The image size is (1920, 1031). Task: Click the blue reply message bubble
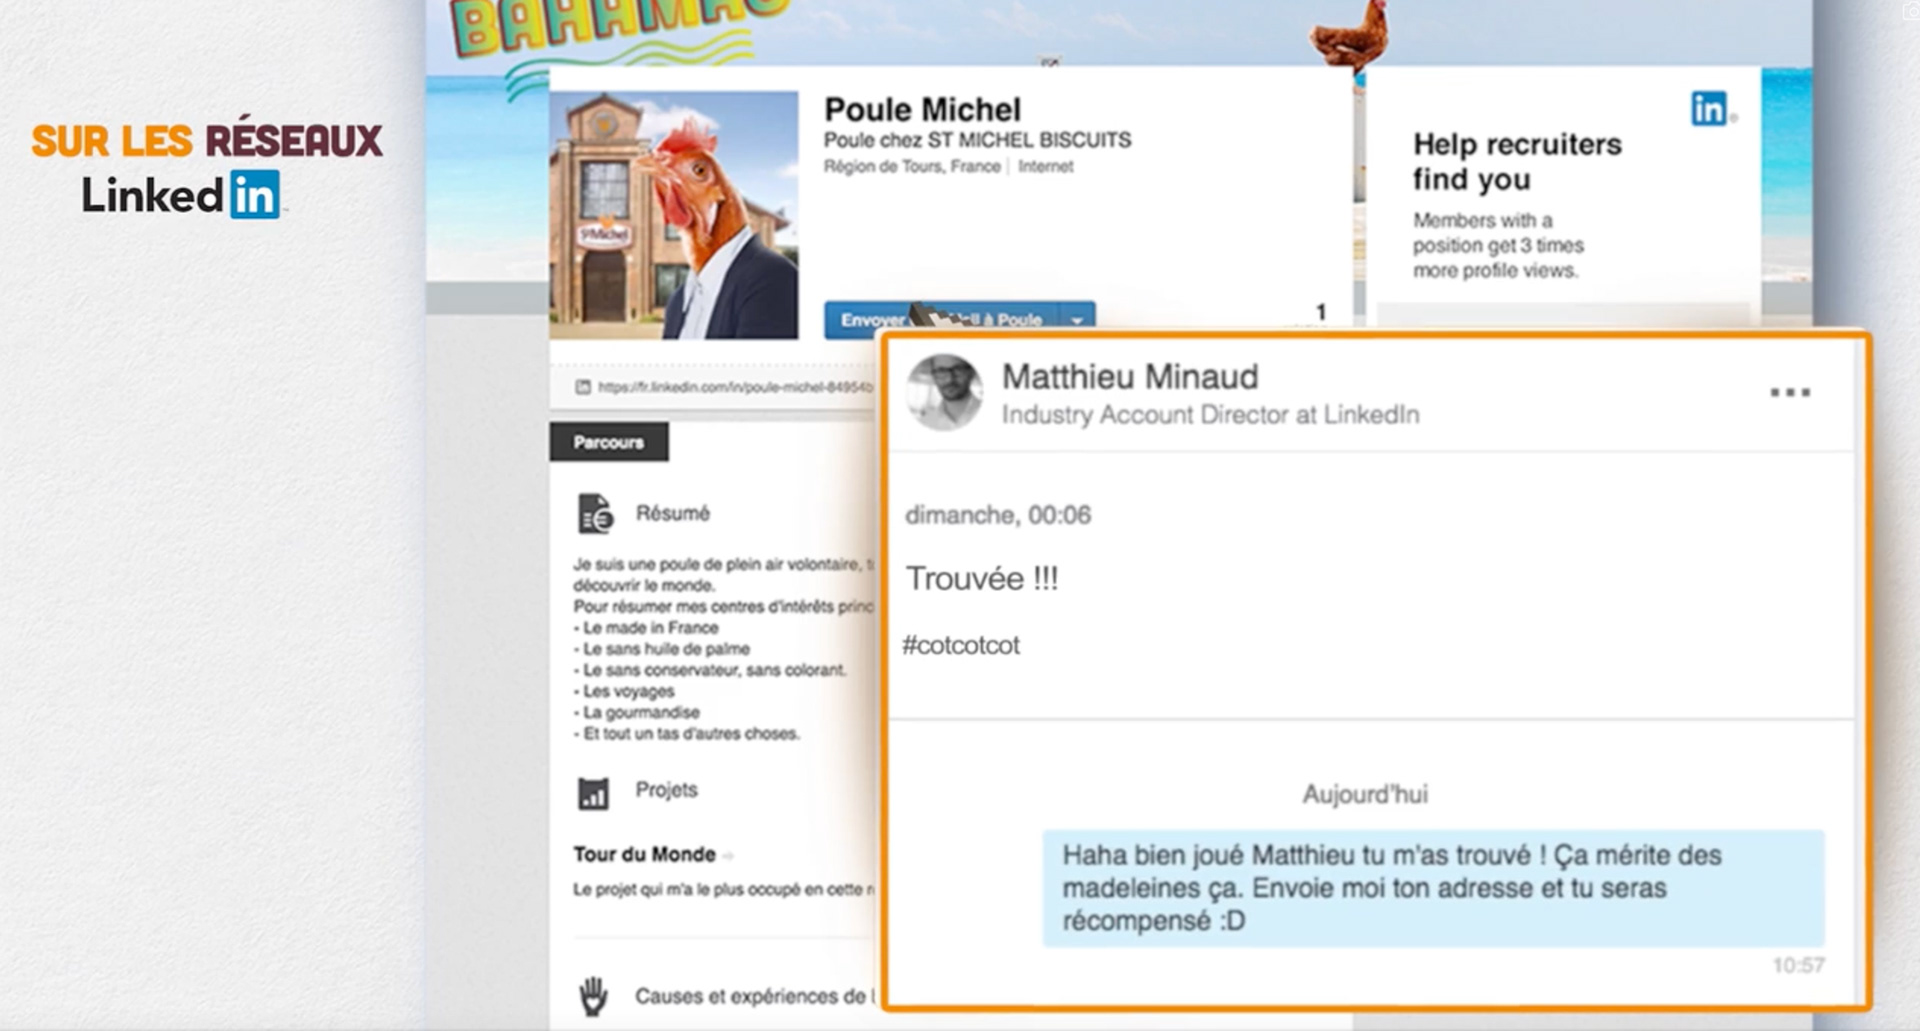pyautogui.click(x=1433, y=888)
